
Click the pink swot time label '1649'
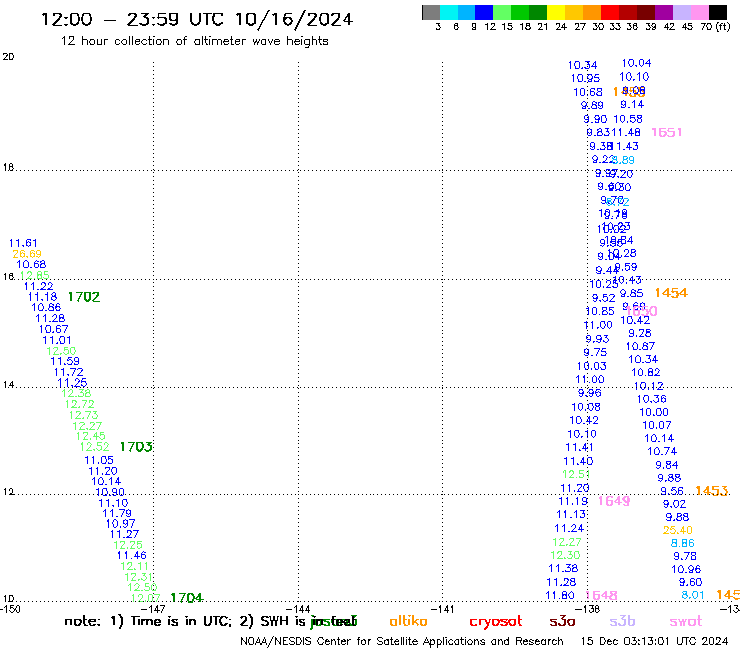click(x=614, y=501)
